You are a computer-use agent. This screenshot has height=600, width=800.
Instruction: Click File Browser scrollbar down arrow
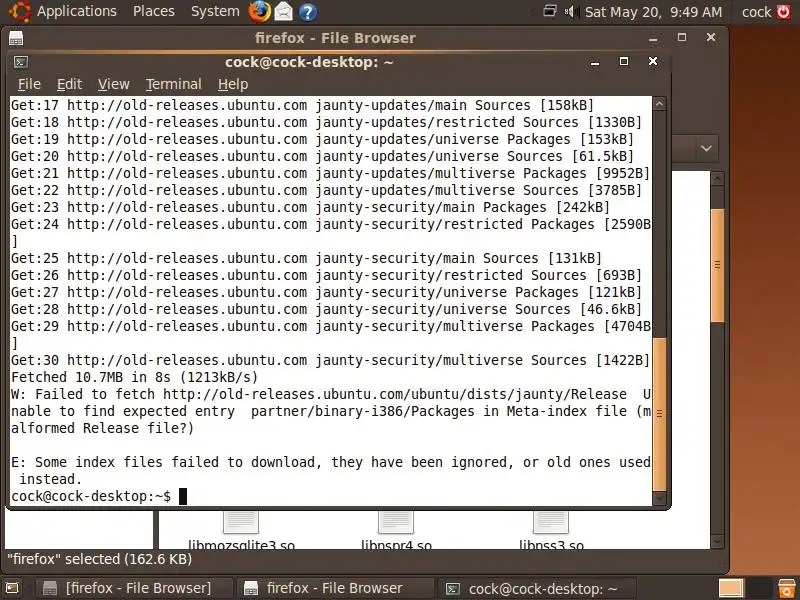(x=717, y=541)
